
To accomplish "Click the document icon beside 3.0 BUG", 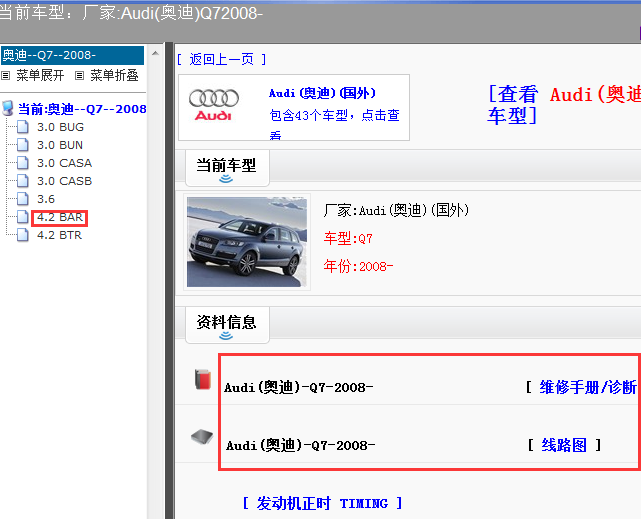I will coord(23,127).
